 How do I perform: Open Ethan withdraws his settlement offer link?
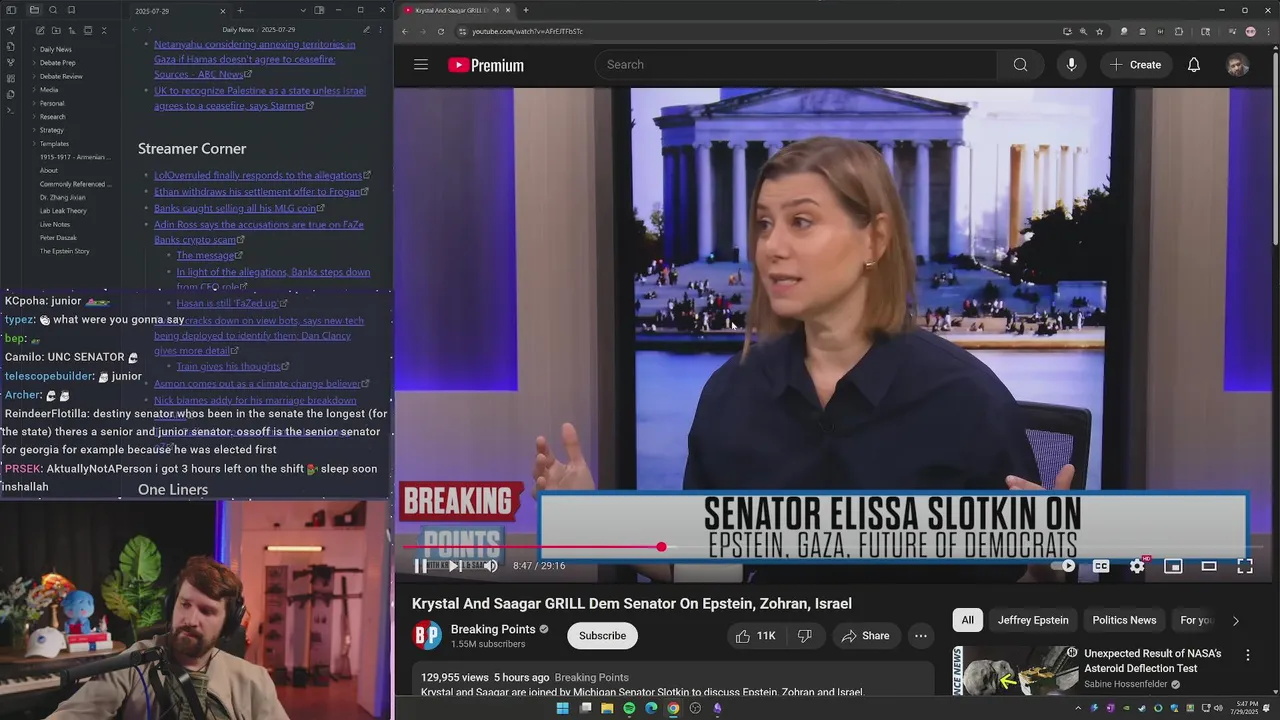coord(257,191)
